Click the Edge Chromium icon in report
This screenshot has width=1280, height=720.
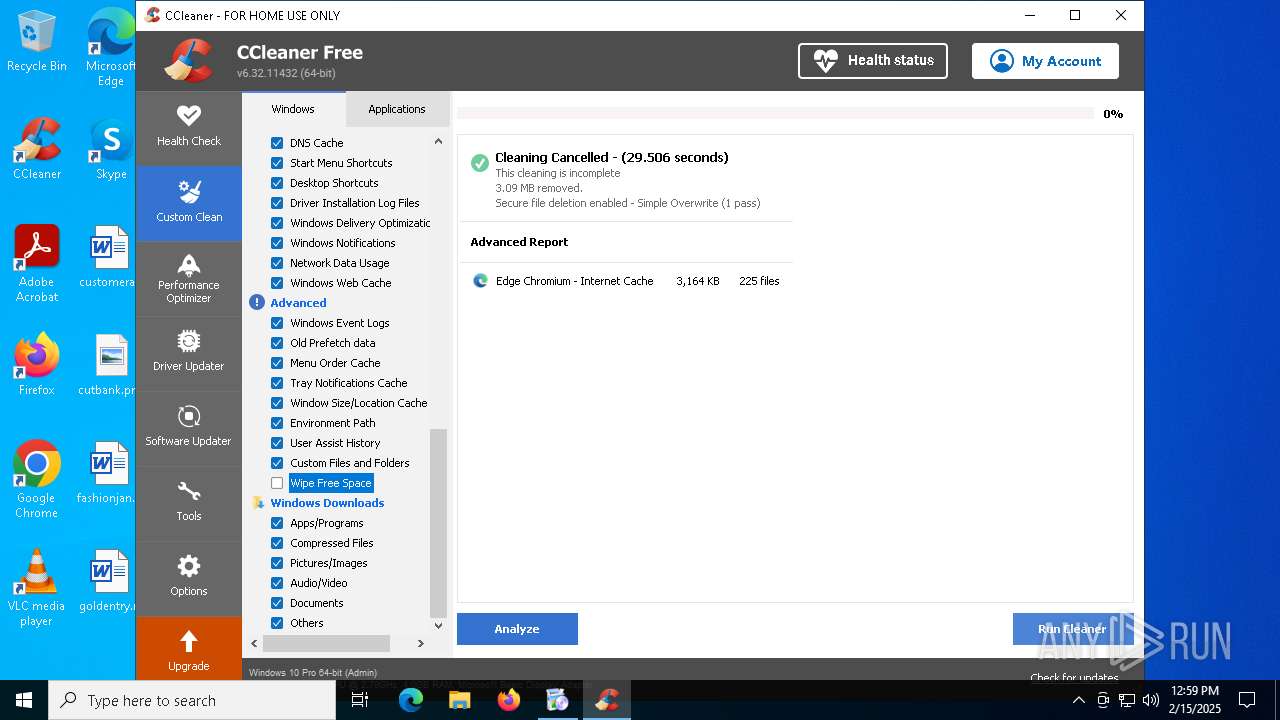pos(480,281)
